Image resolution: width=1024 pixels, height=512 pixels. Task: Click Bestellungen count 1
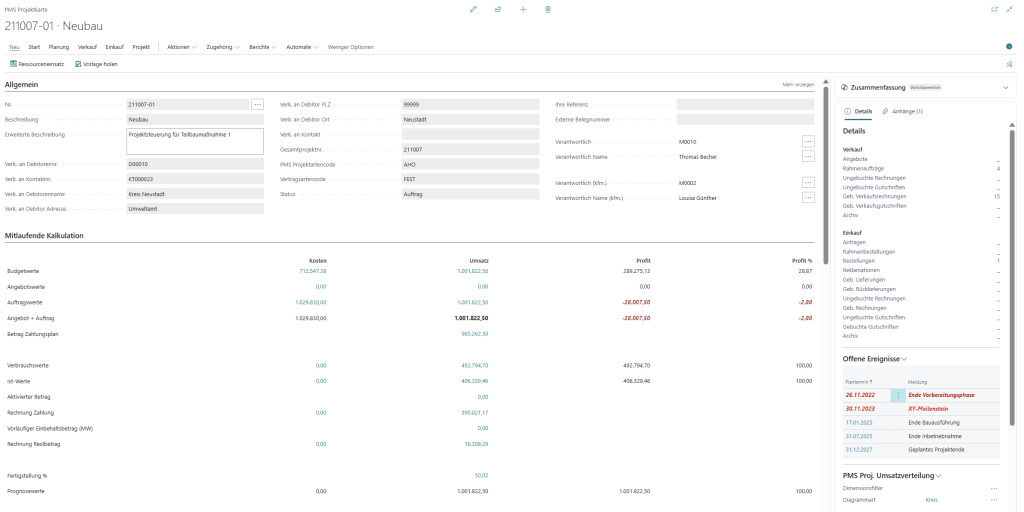tap(998, 261)
